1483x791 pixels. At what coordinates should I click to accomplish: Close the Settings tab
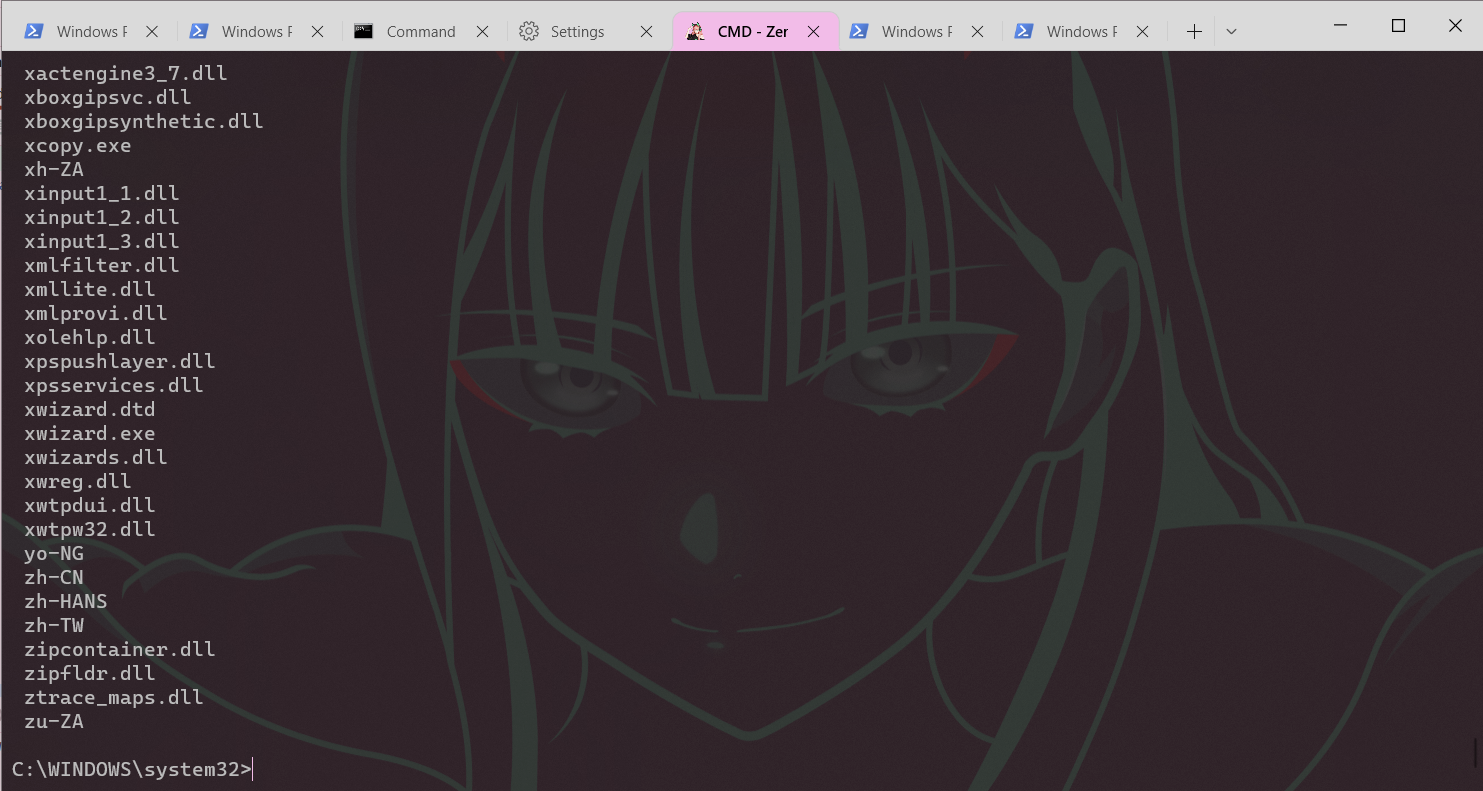645,30
